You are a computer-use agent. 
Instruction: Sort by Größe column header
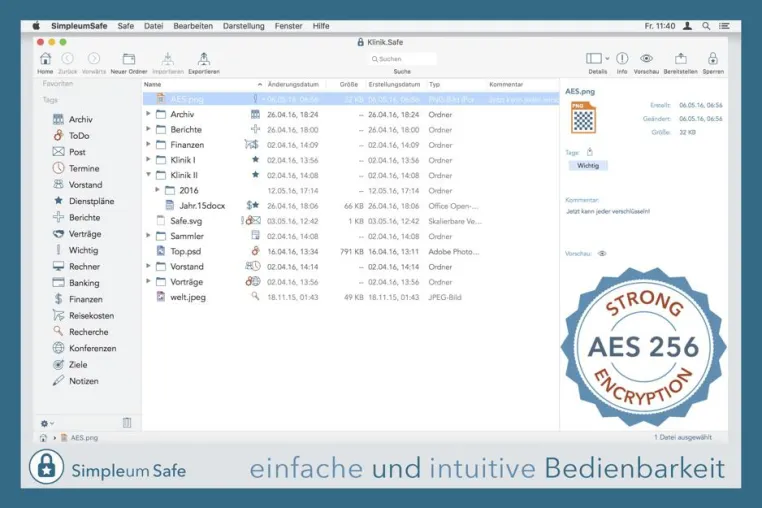pos(348,84)
